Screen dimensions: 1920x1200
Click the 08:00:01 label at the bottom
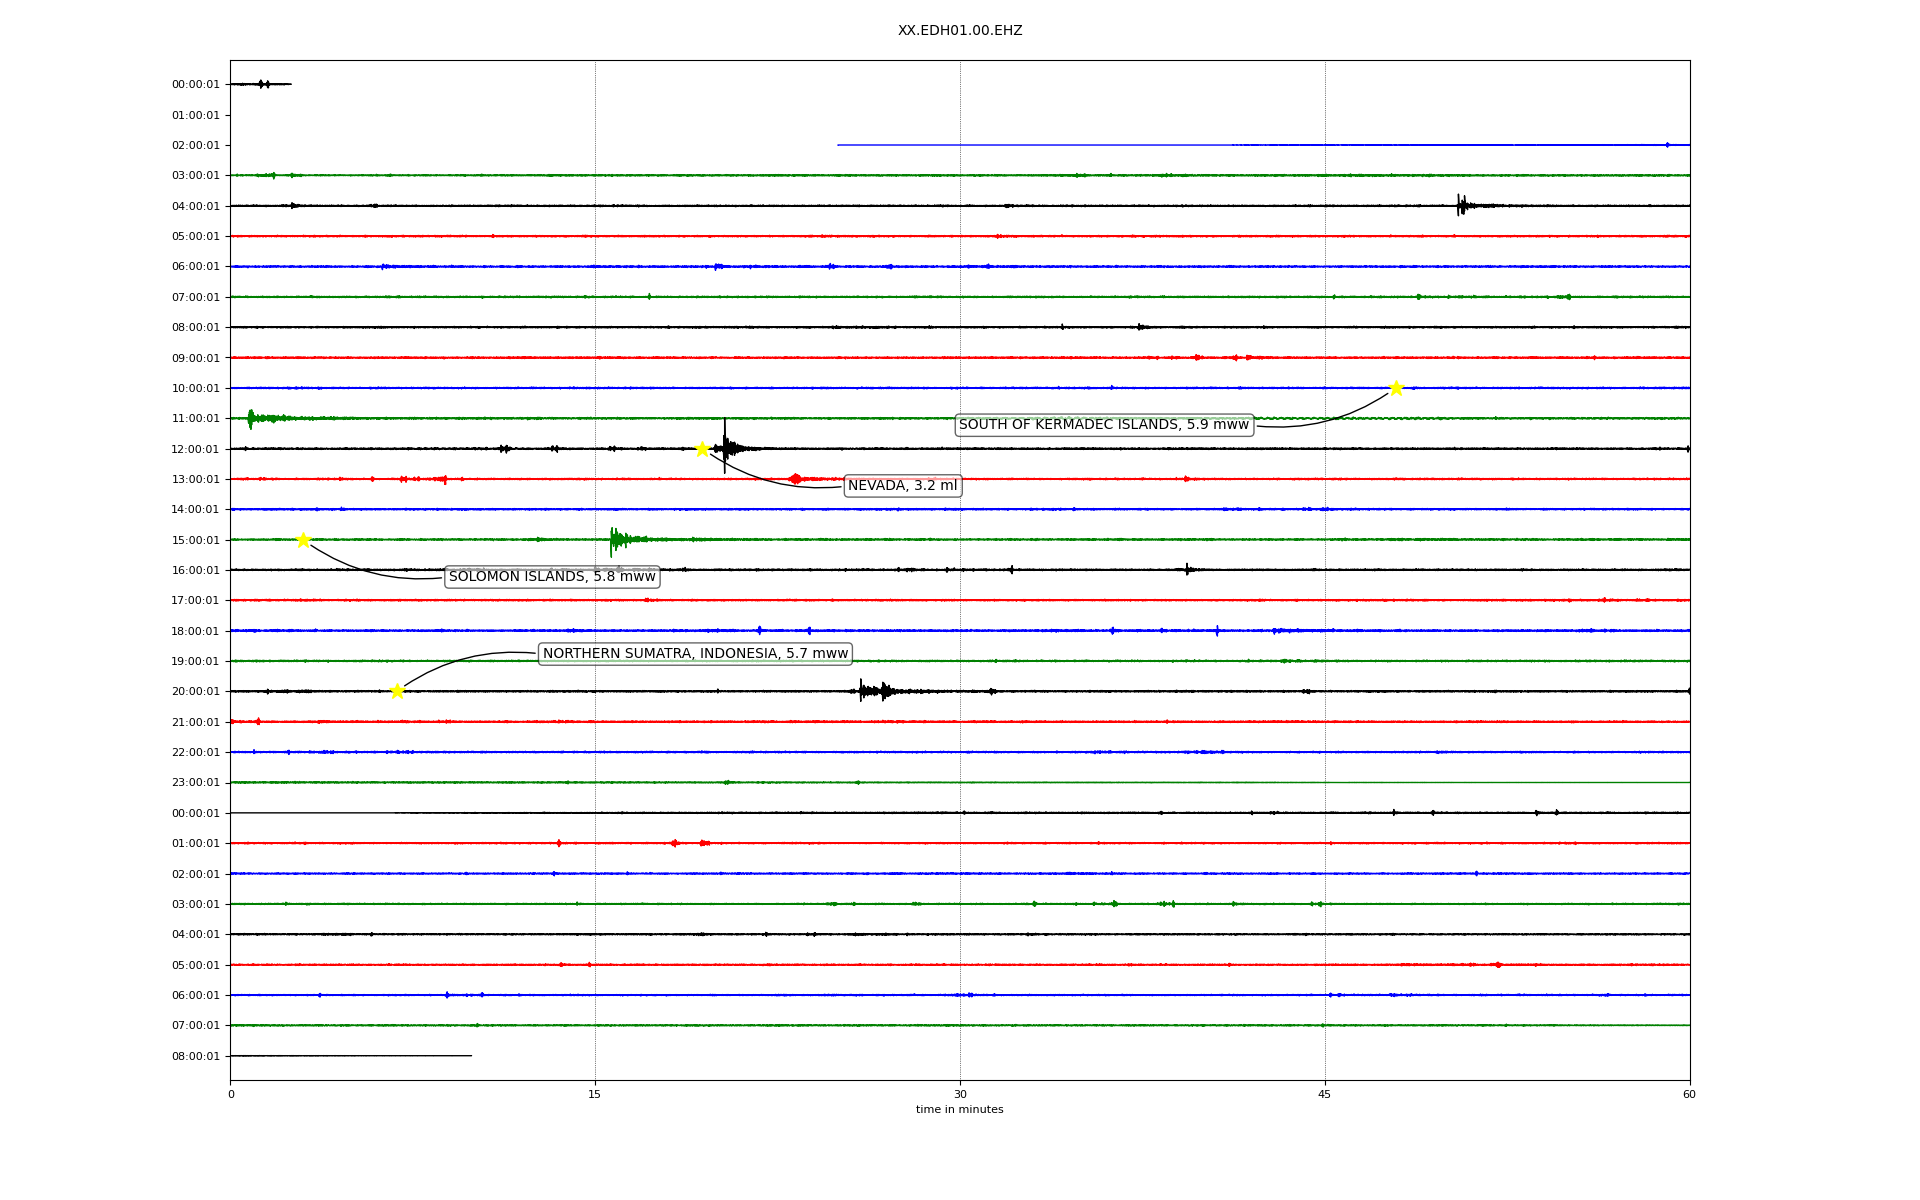click(x=195, y=1056)
